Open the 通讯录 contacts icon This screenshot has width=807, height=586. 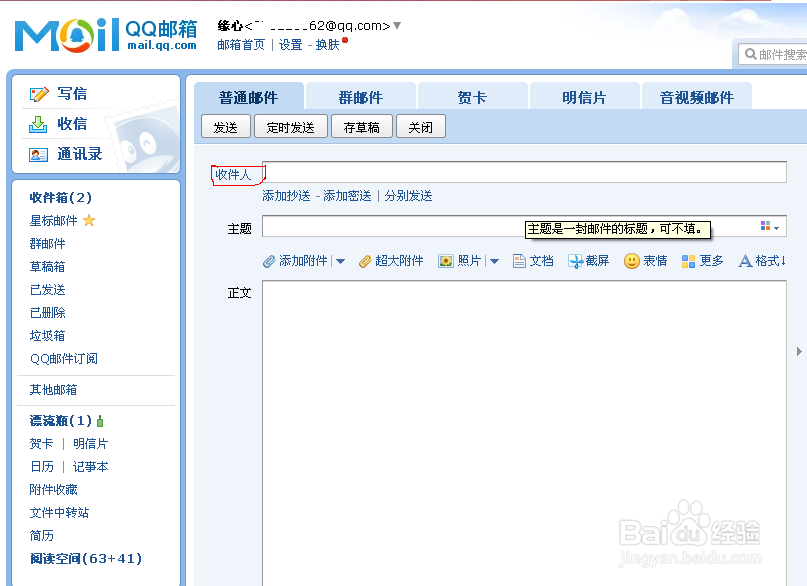tap(38, 154)
